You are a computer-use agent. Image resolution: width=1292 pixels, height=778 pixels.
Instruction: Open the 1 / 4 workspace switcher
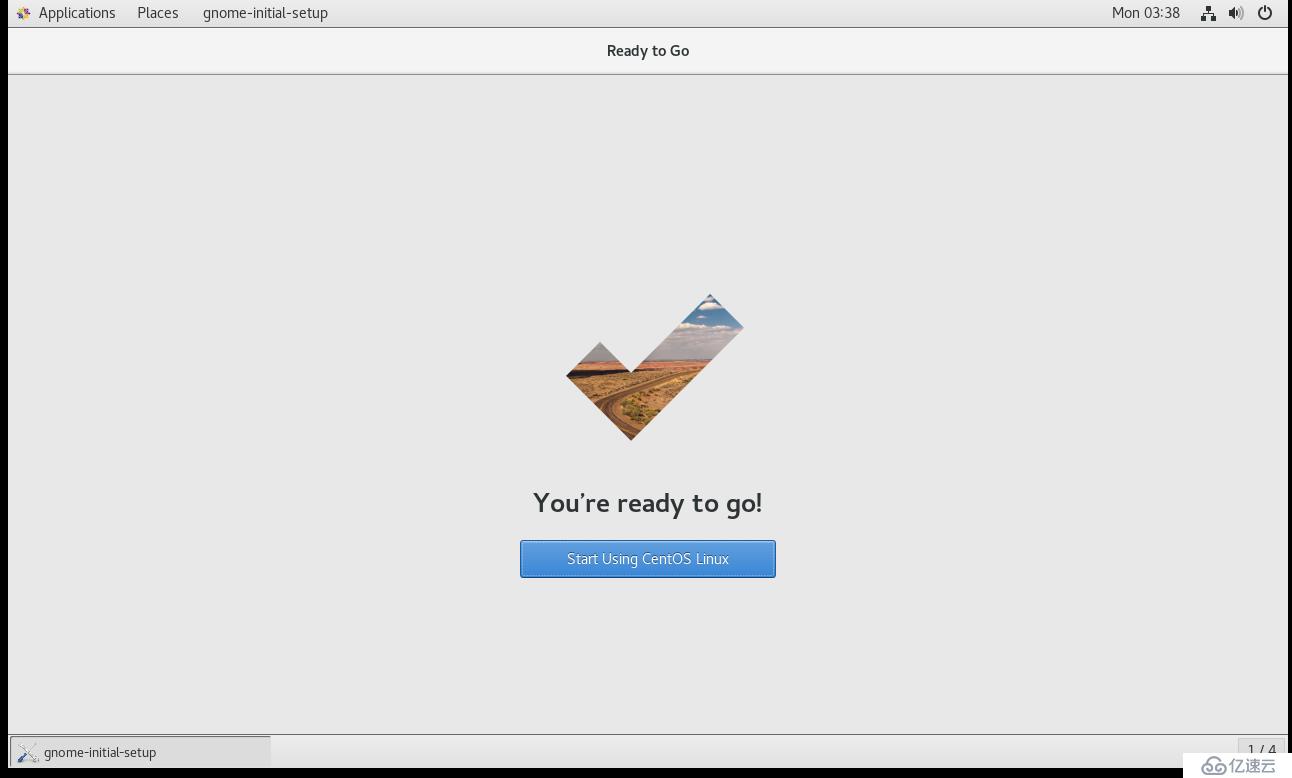(1261, 749)
